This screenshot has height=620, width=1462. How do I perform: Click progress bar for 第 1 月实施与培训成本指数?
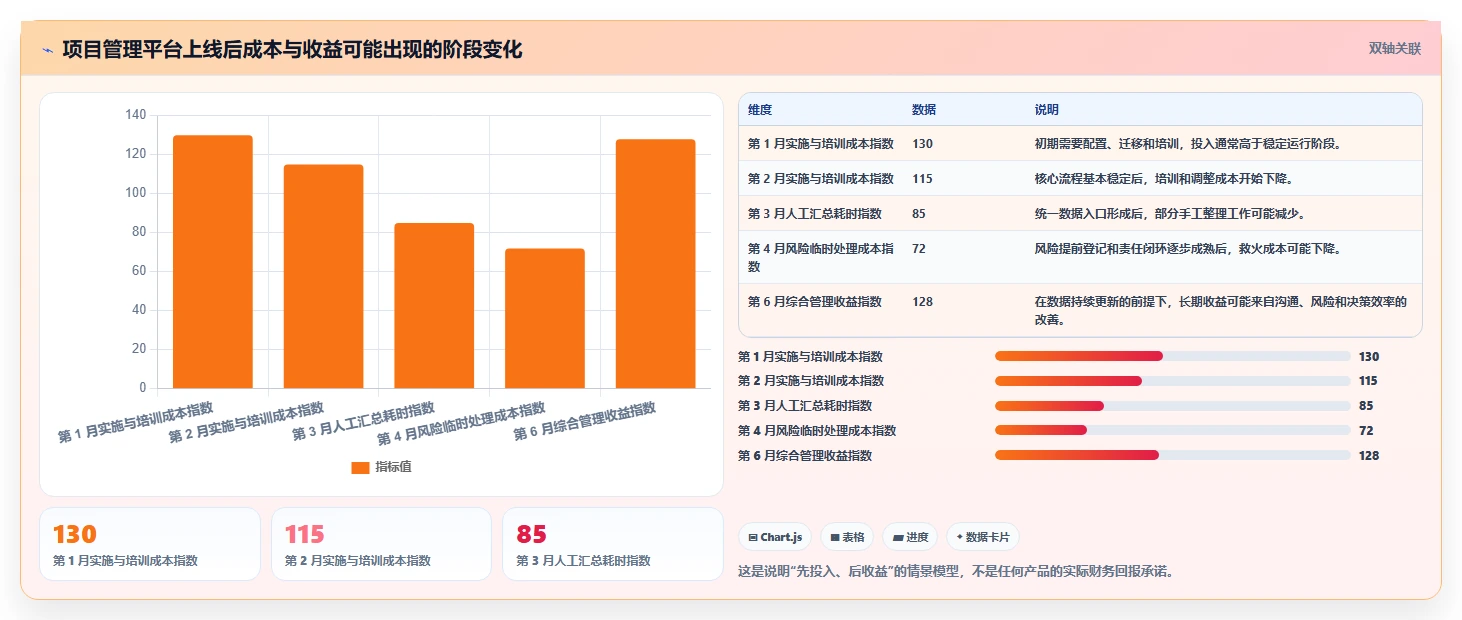[x=1173, y=356]
